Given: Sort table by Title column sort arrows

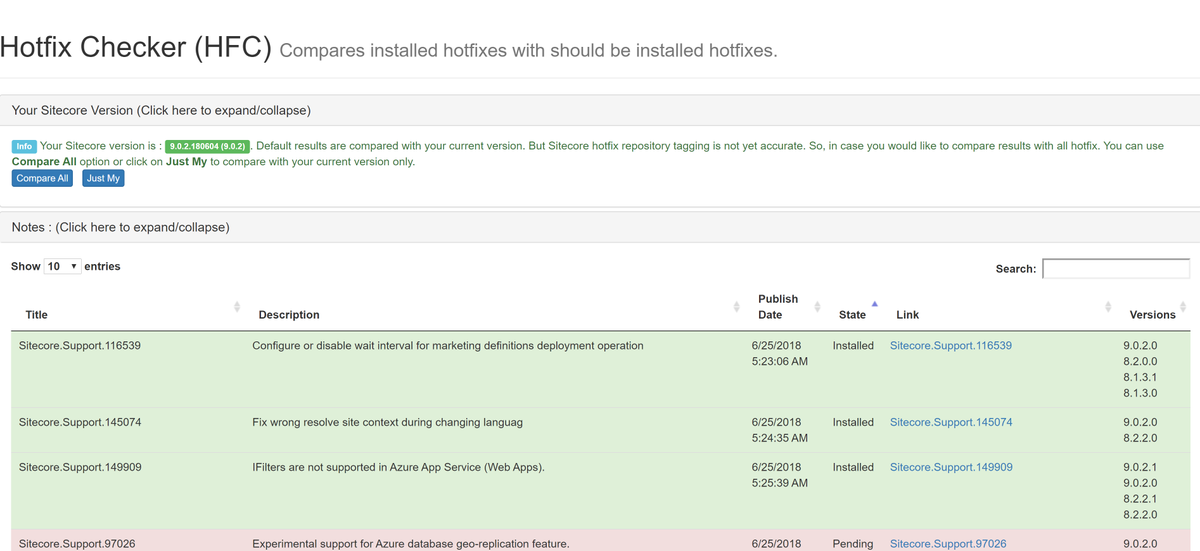Looking at the screenshot, I should click(237, 306).
